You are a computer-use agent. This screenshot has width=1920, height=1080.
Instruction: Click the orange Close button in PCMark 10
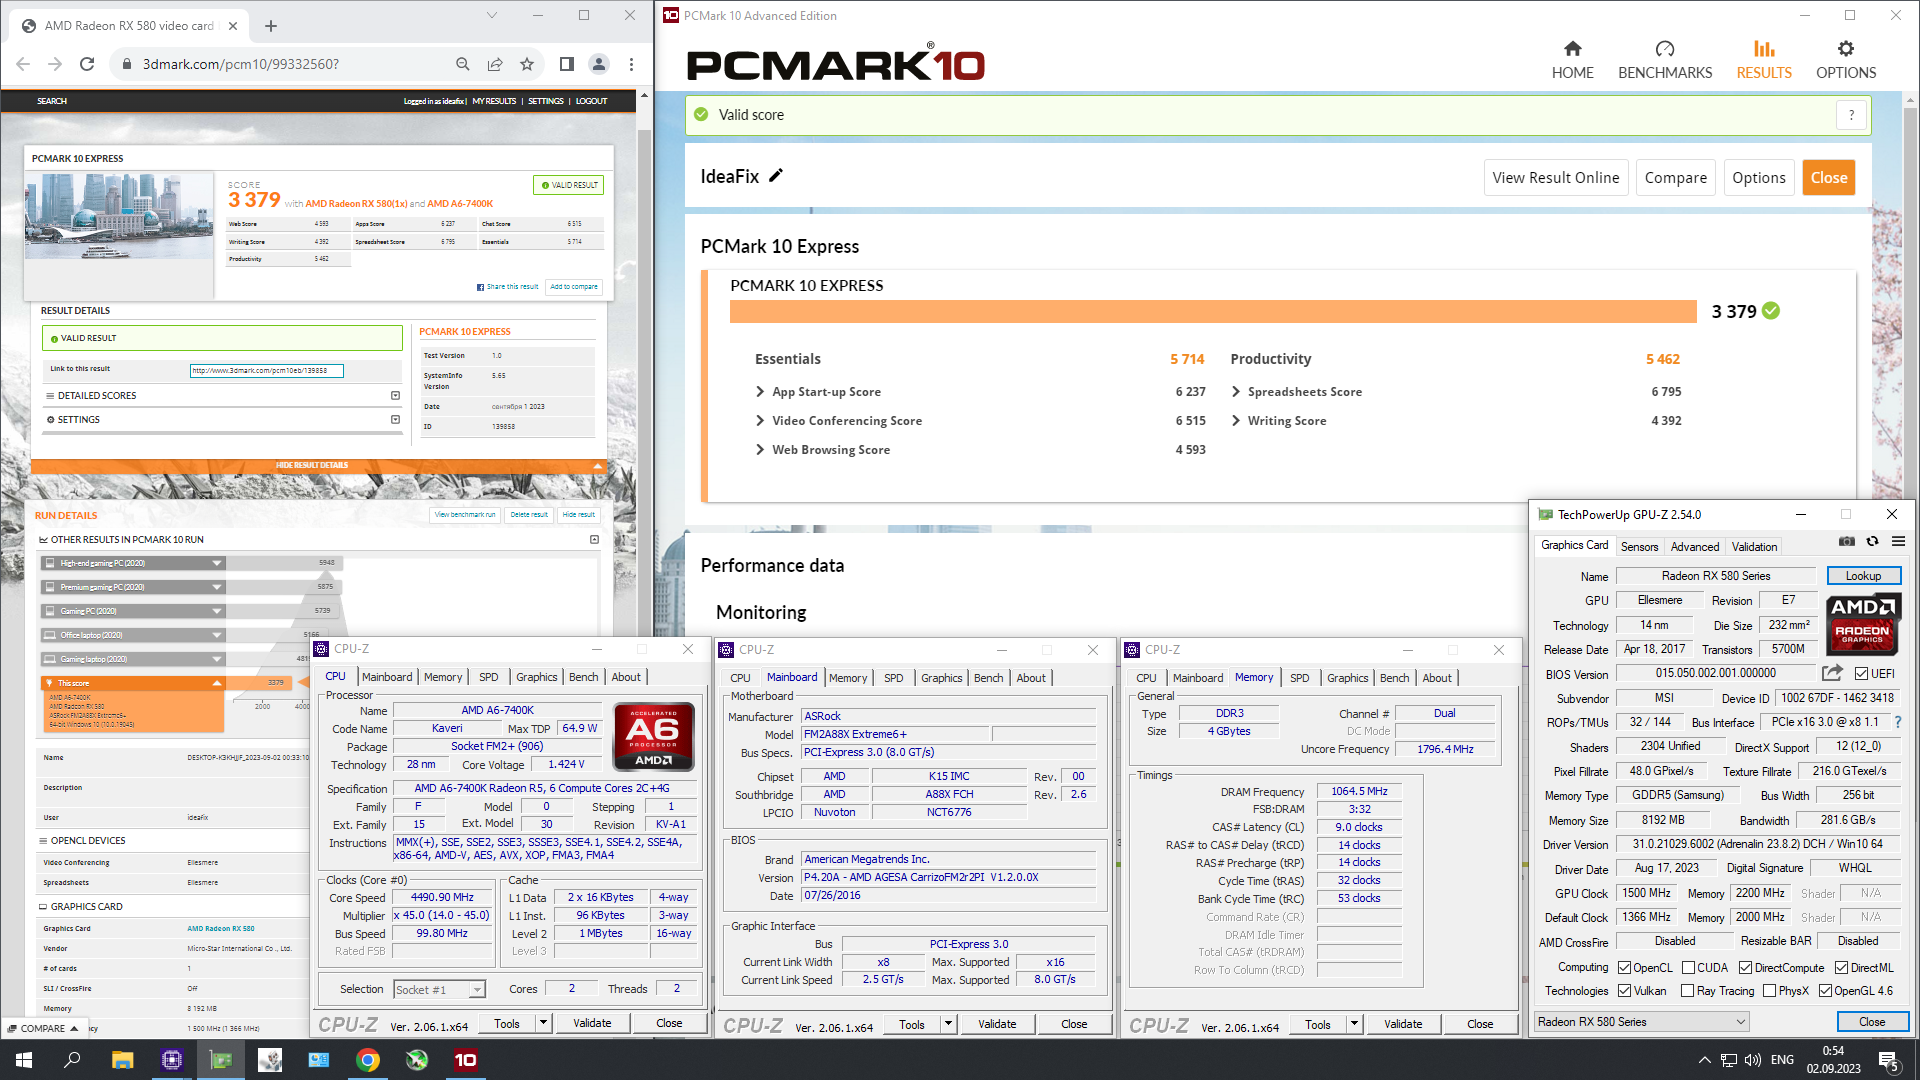click(x=1829, y=178)
